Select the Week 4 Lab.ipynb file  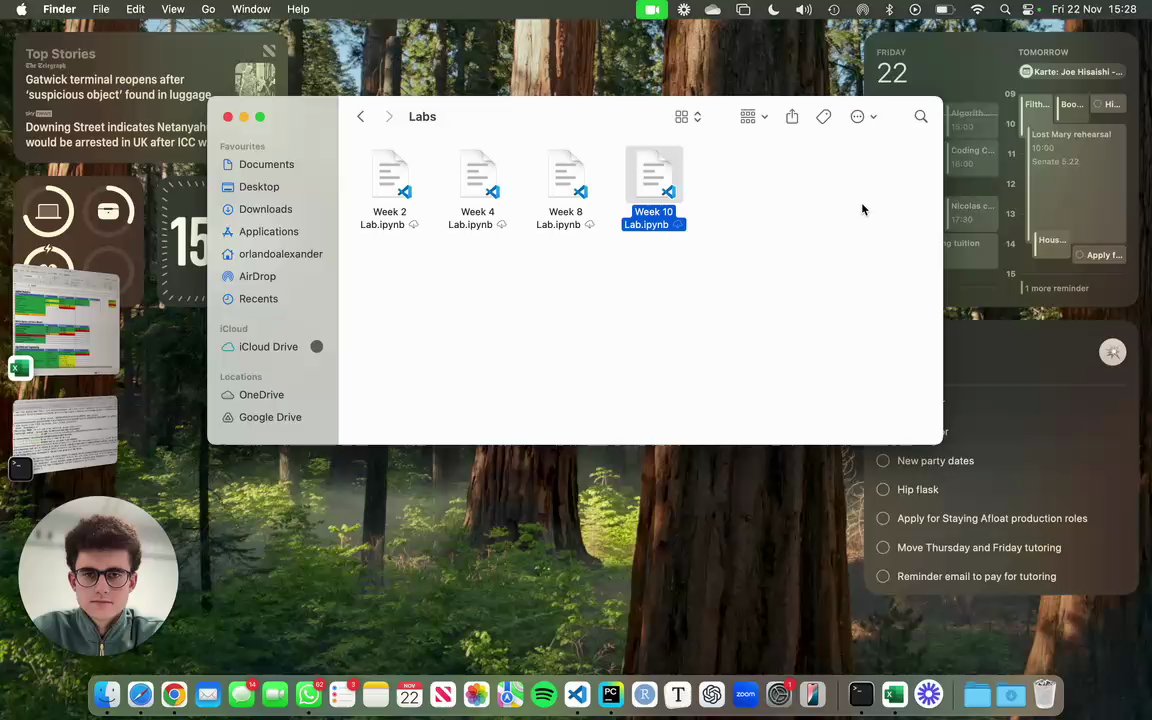click(x=478, y=189)
